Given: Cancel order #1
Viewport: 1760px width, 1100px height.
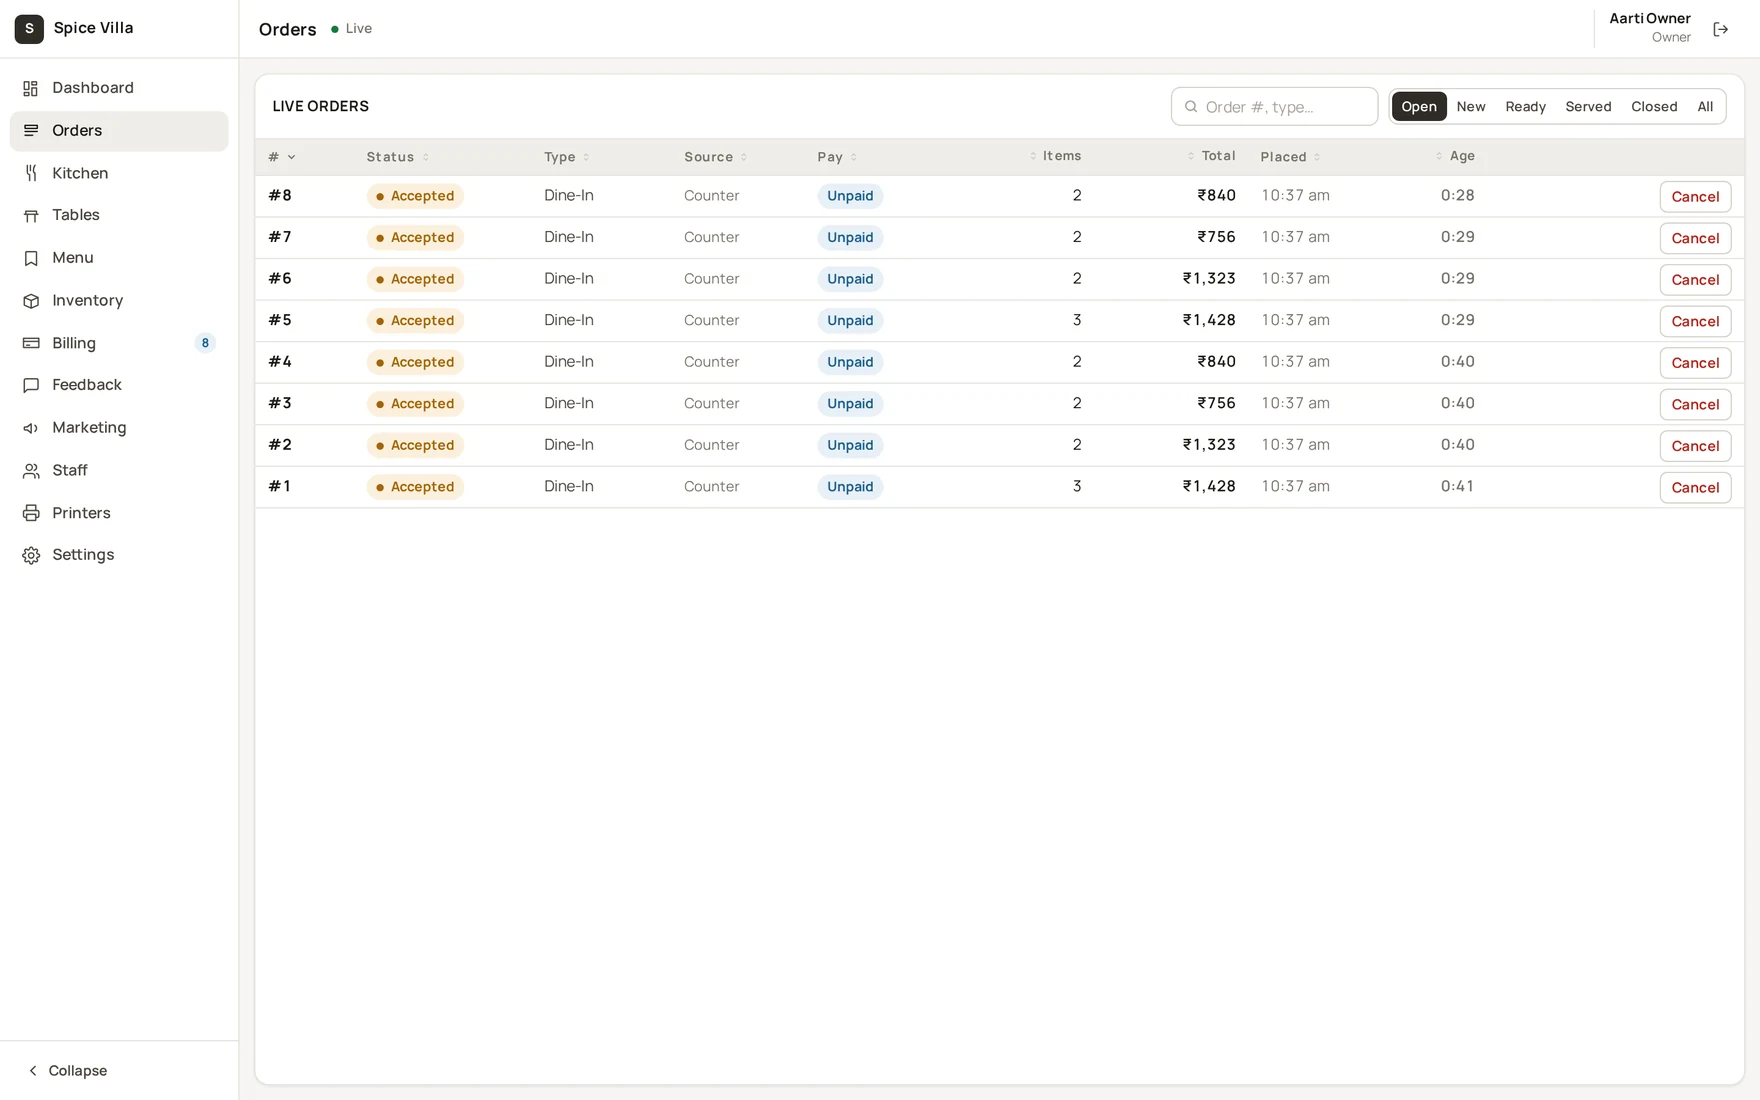Looking at the screenshot, I should 1695,487.
